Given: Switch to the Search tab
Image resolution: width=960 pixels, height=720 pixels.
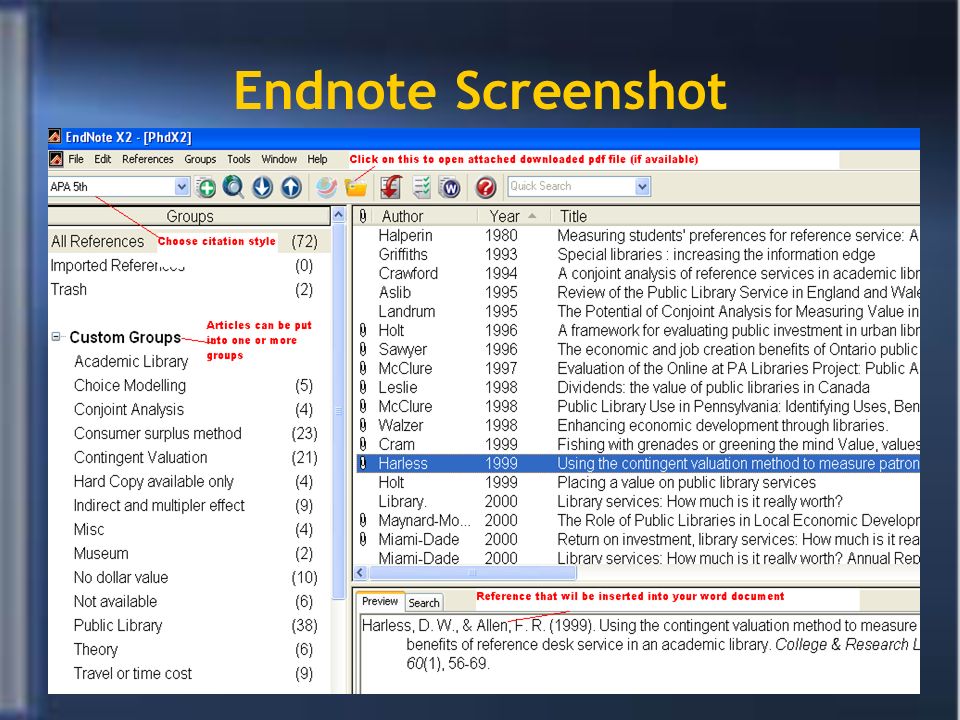Looking at the screenshot, I should (424, 602).
